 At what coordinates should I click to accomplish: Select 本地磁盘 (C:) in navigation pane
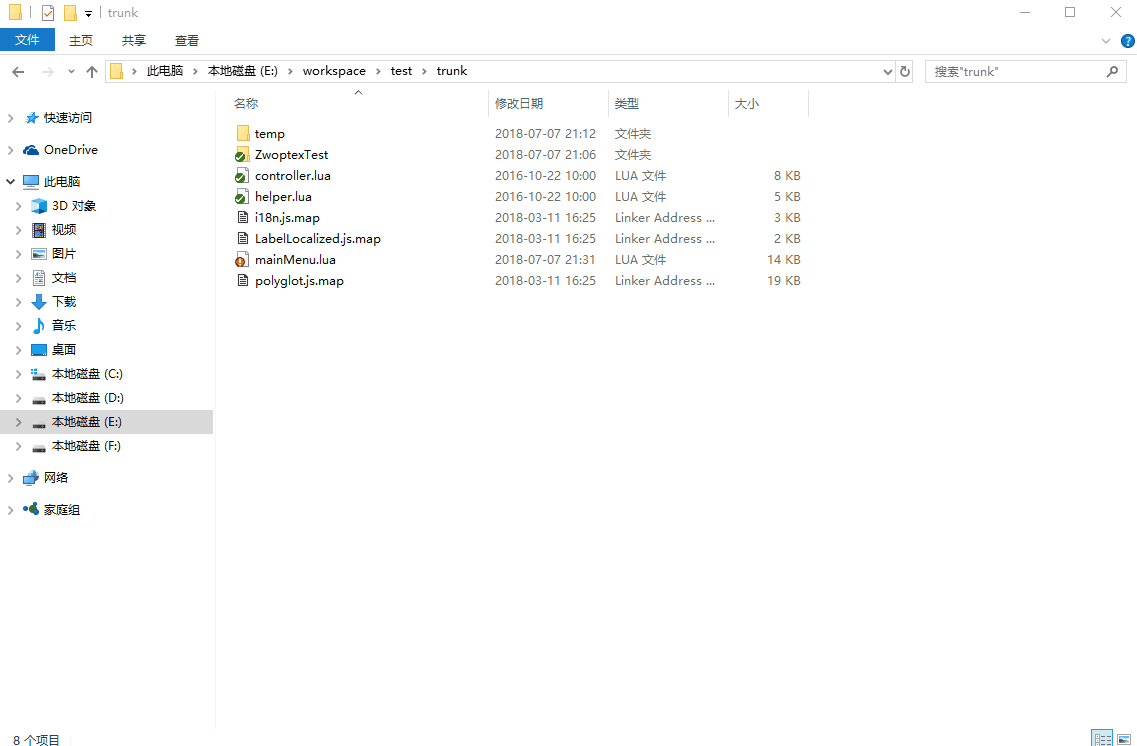click(87, 374)
